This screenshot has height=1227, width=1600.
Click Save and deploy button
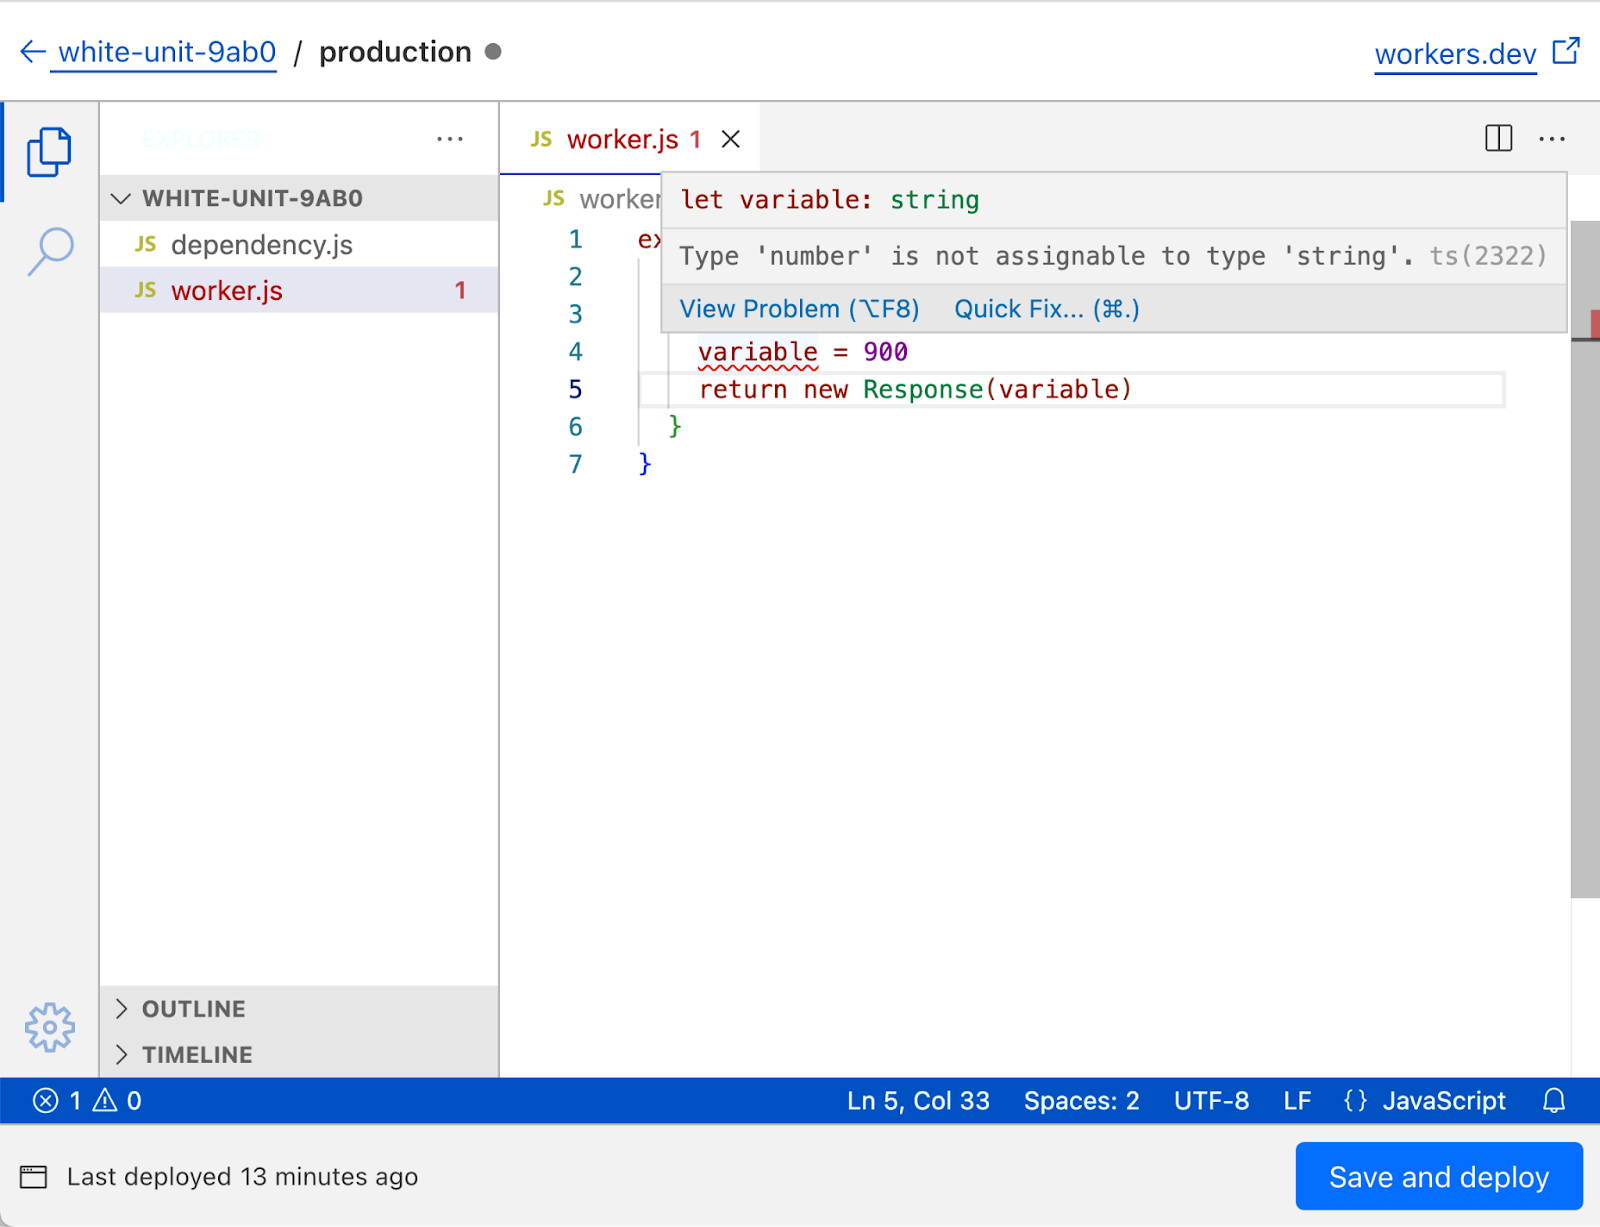(1438, 1177)
